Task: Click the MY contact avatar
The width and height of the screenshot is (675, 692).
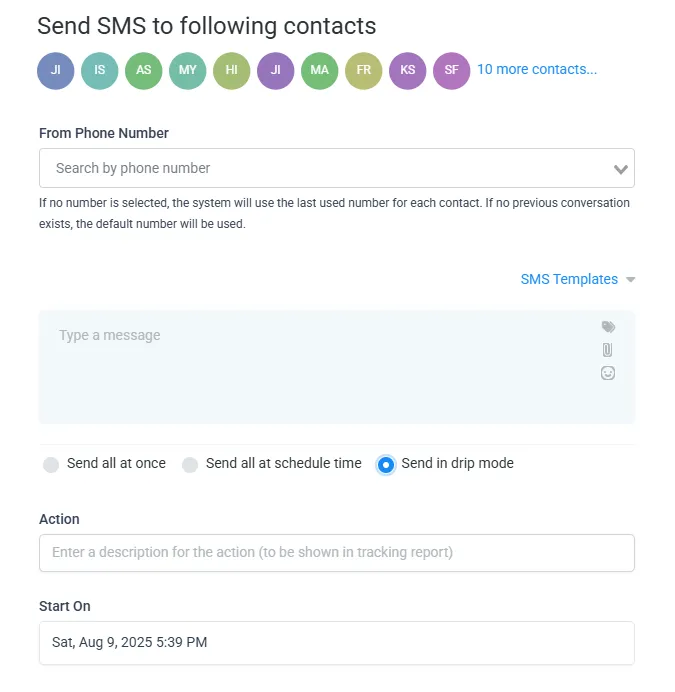Action: [x=188, y=71]
